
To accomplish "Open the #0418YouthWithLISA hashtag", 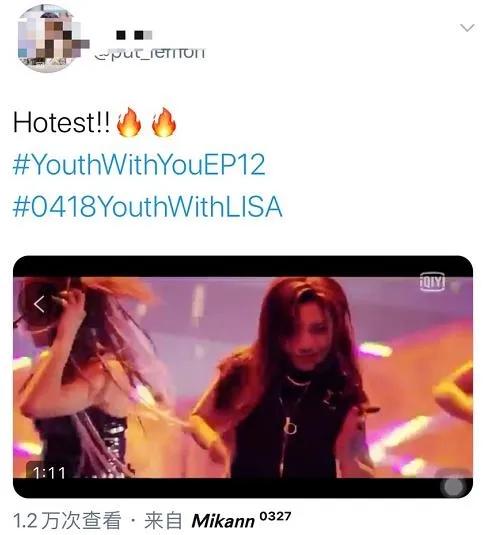I will [147, 206].
